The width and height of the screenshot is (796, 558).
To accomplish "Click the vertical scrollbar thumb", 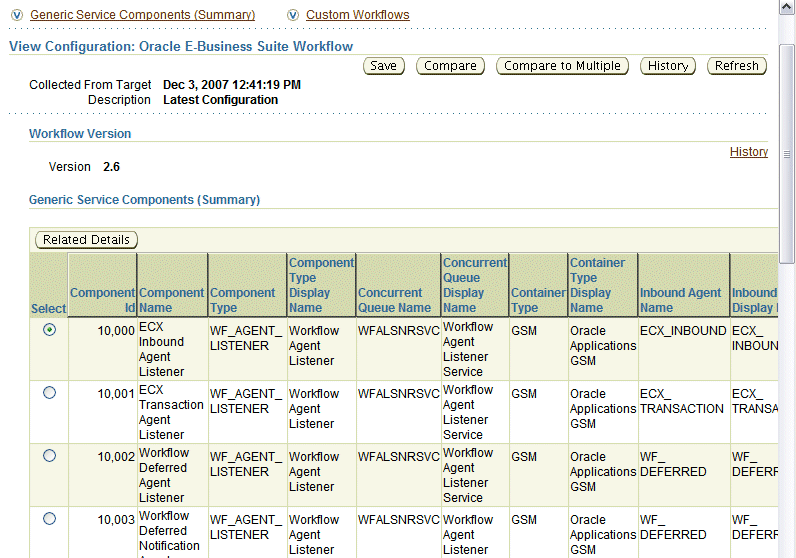I will (x=786, y=154).
